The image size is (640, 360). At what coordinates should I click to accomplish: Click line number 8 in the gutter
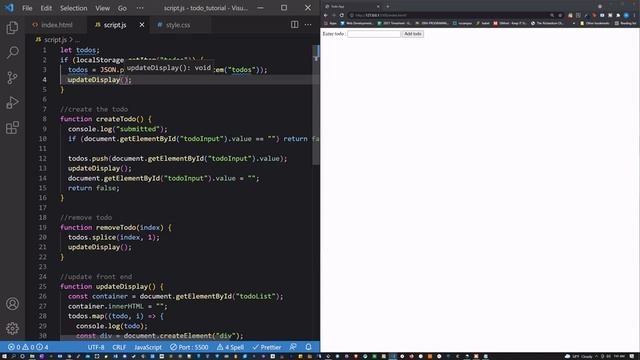pyautogui.click(x=44, y=119)
